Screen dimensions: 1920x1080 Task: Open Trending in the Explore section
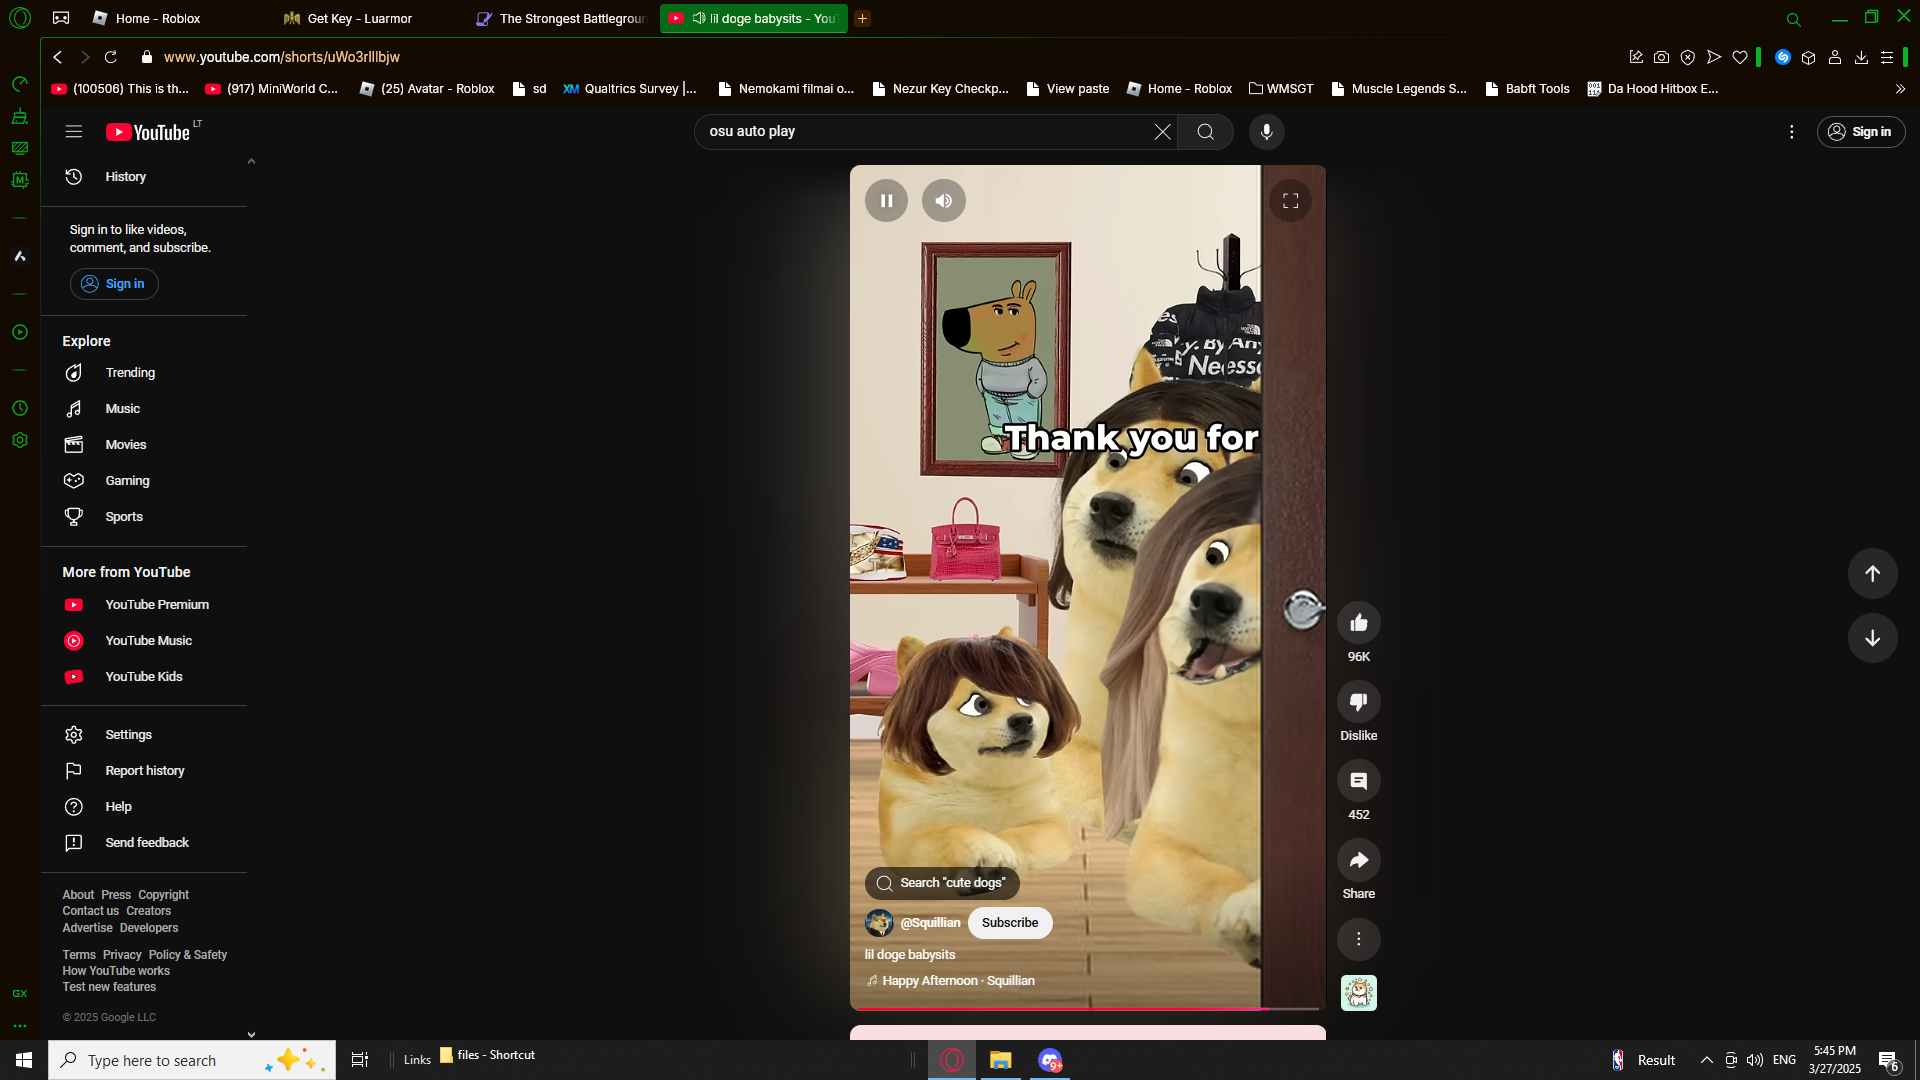tap(130, 373)
